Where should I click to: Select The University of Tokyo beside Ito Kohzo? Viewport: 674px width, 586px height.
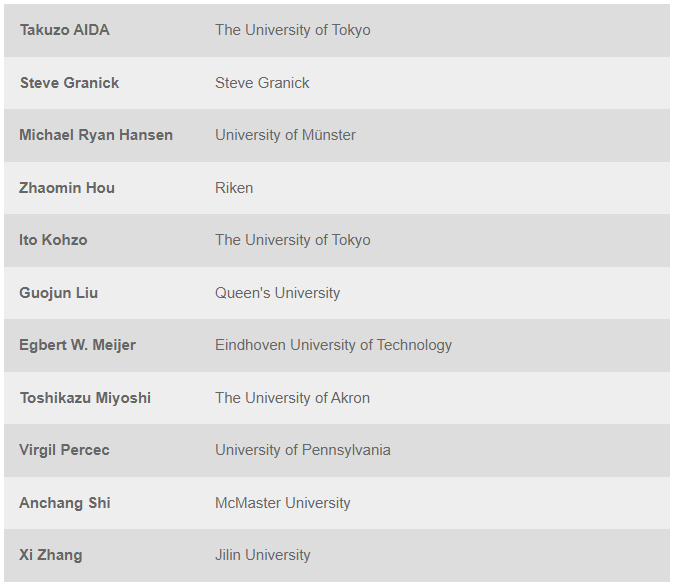click(292, 240)
